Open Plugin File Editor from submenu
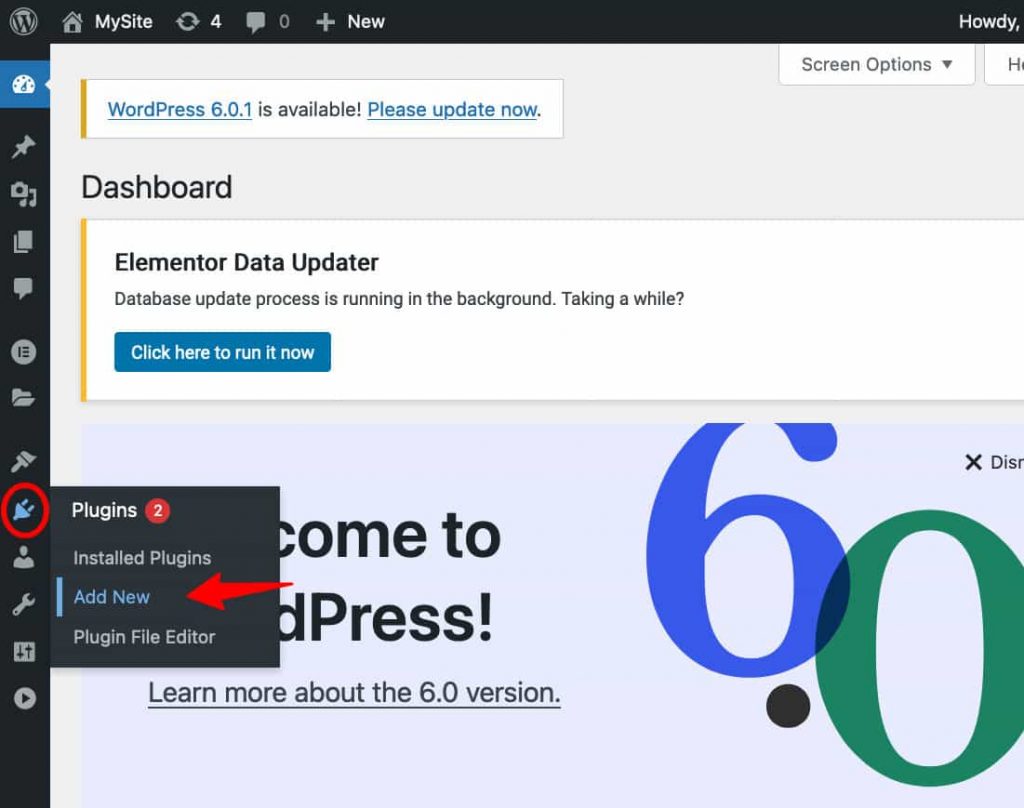This screenshot has height=808, width=1024. (144, 637)
